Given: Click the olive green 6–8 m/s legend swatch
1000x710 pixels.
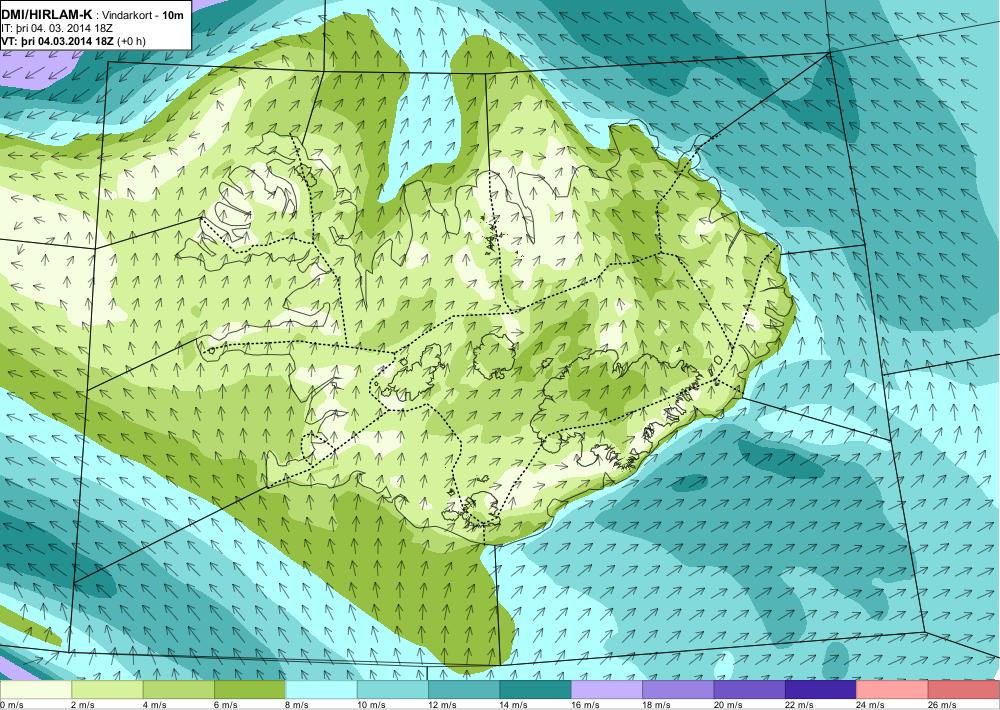Looking at the screenshot, I should pos(250,690).
